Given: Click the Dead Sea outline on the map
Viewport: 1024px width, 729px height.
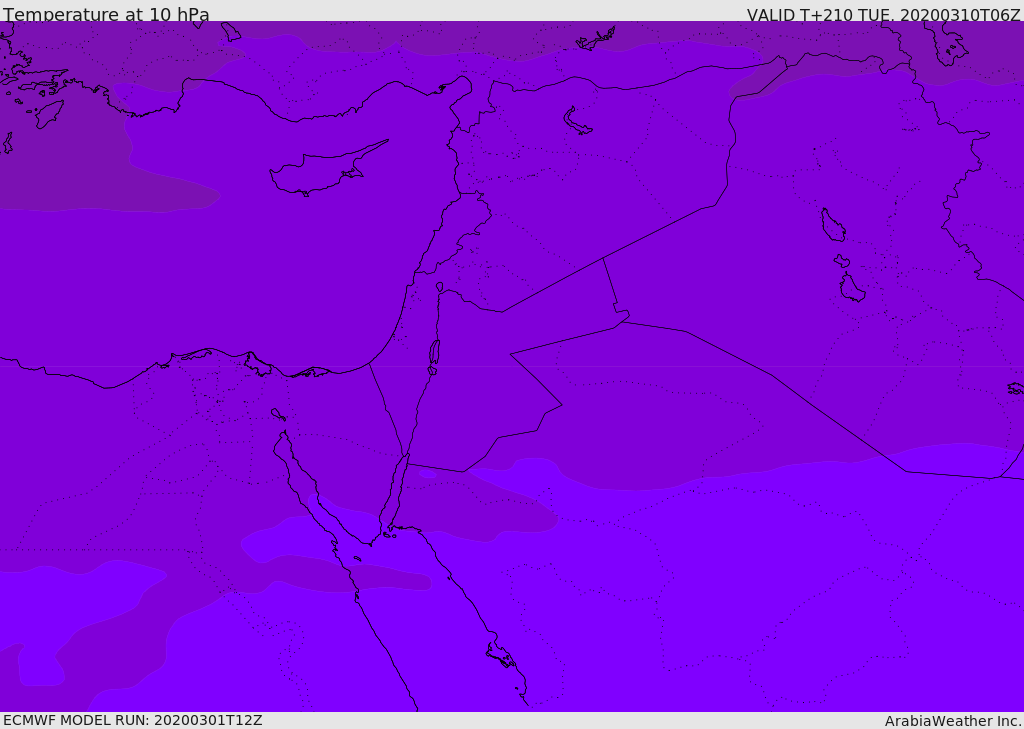Looking at the screenshot, I should [x=434, y=356].
